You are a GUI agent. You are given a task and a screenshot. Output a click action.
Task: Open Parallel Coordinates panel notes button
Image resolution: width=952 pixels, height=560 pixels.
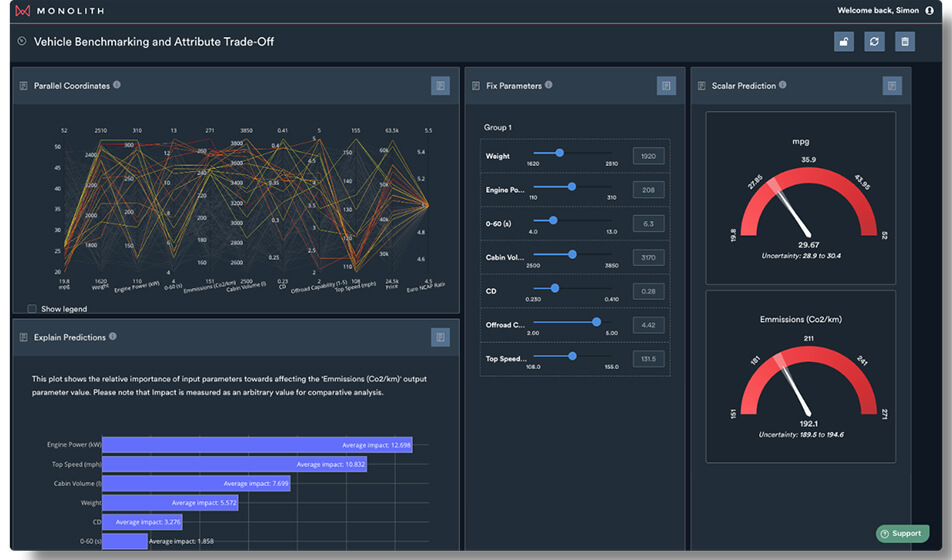pos(440,86)
